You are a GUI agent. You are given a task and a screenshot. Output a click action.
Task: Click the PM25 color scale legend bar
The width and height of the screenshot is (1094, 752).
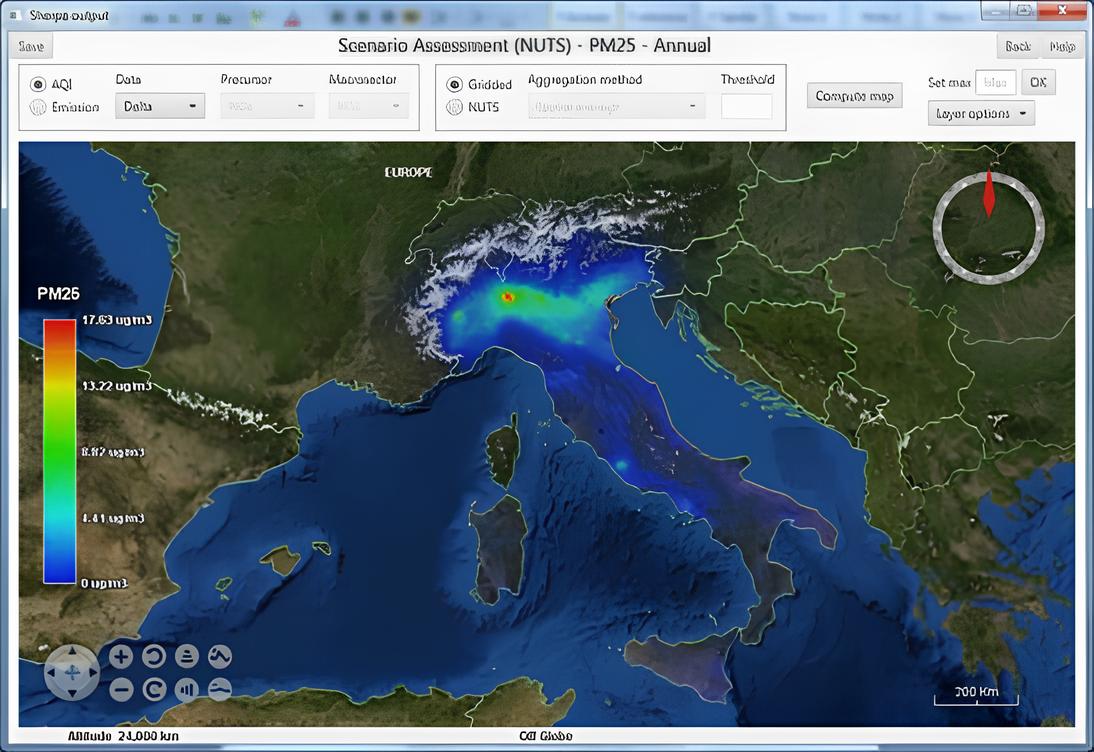click(59, 451)
